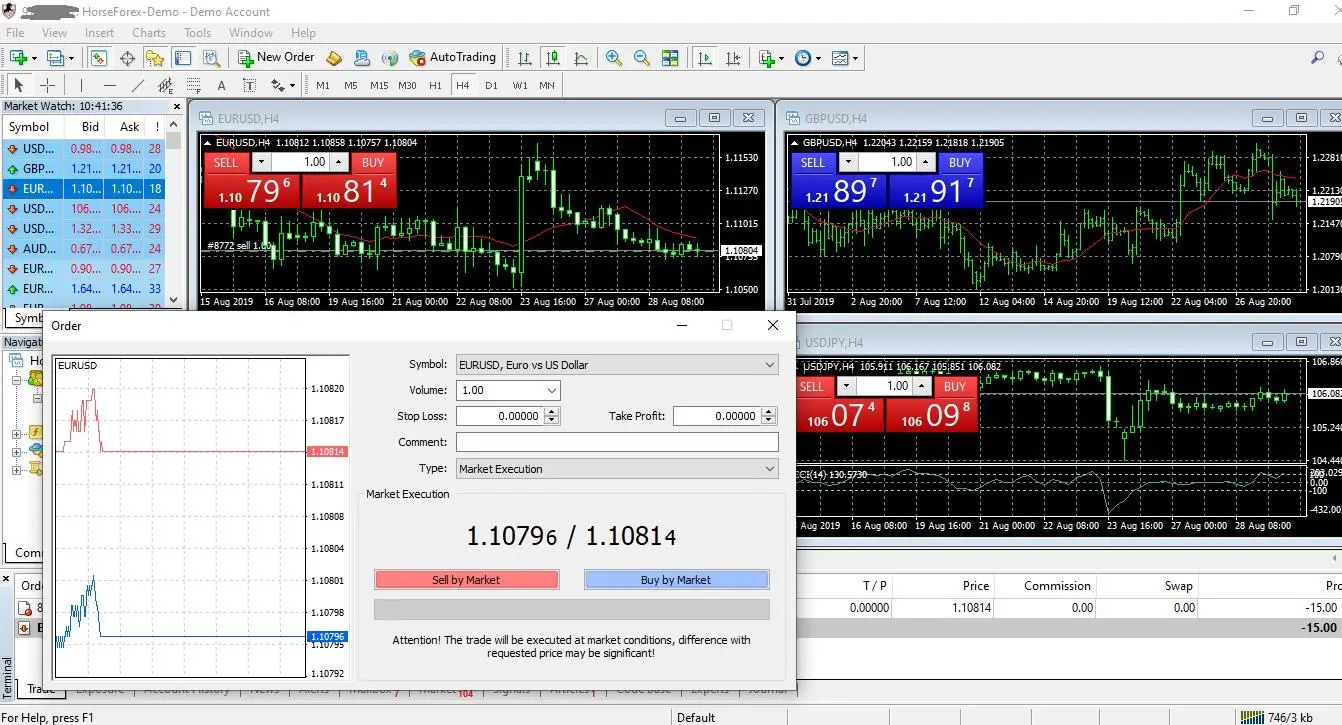Viewport: 1342px width, 725px height.
Task: Click the Stop Loss value field
Action: pyautogui.click(x=502, y=416)
